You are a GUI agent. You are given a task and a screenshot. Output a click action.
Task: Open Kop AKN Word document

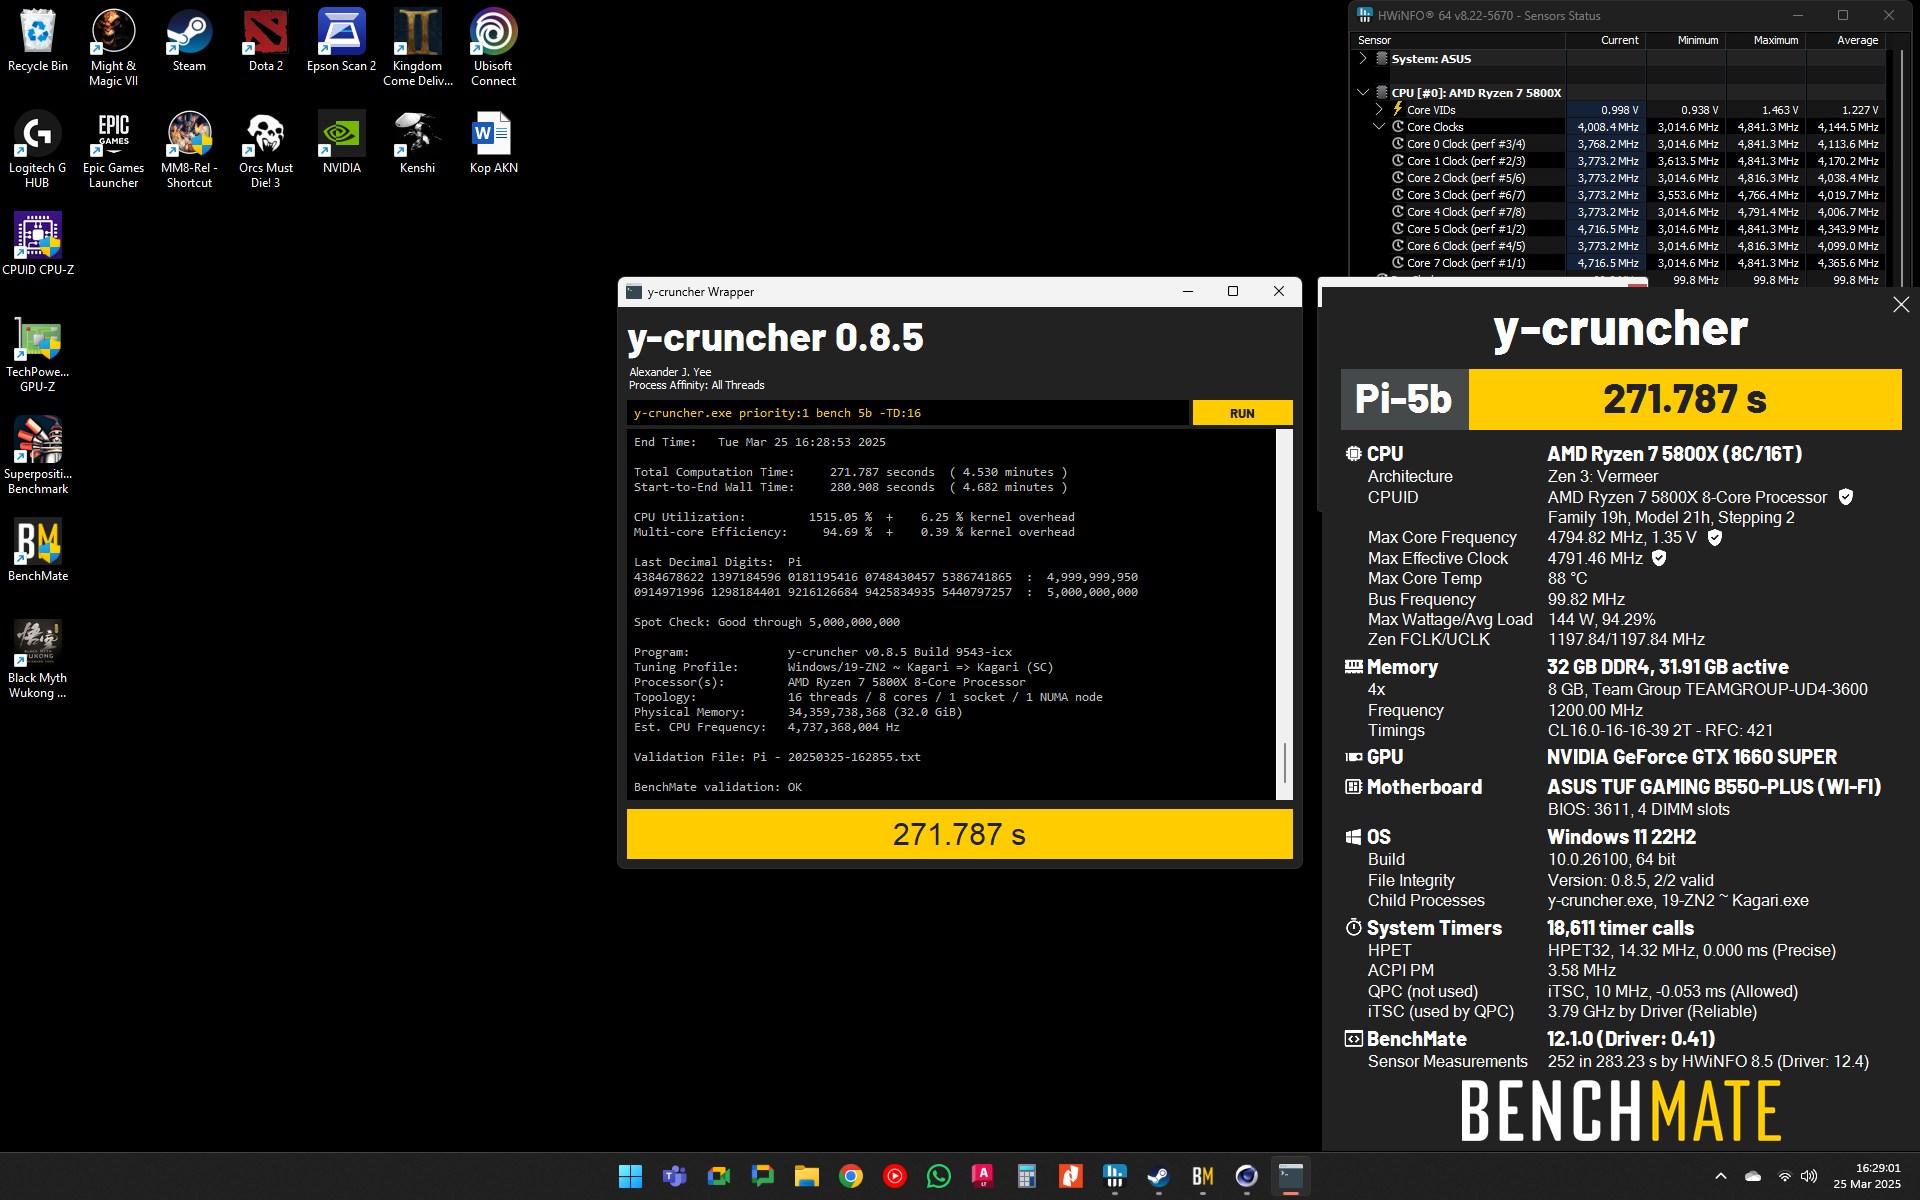point(493,143)
